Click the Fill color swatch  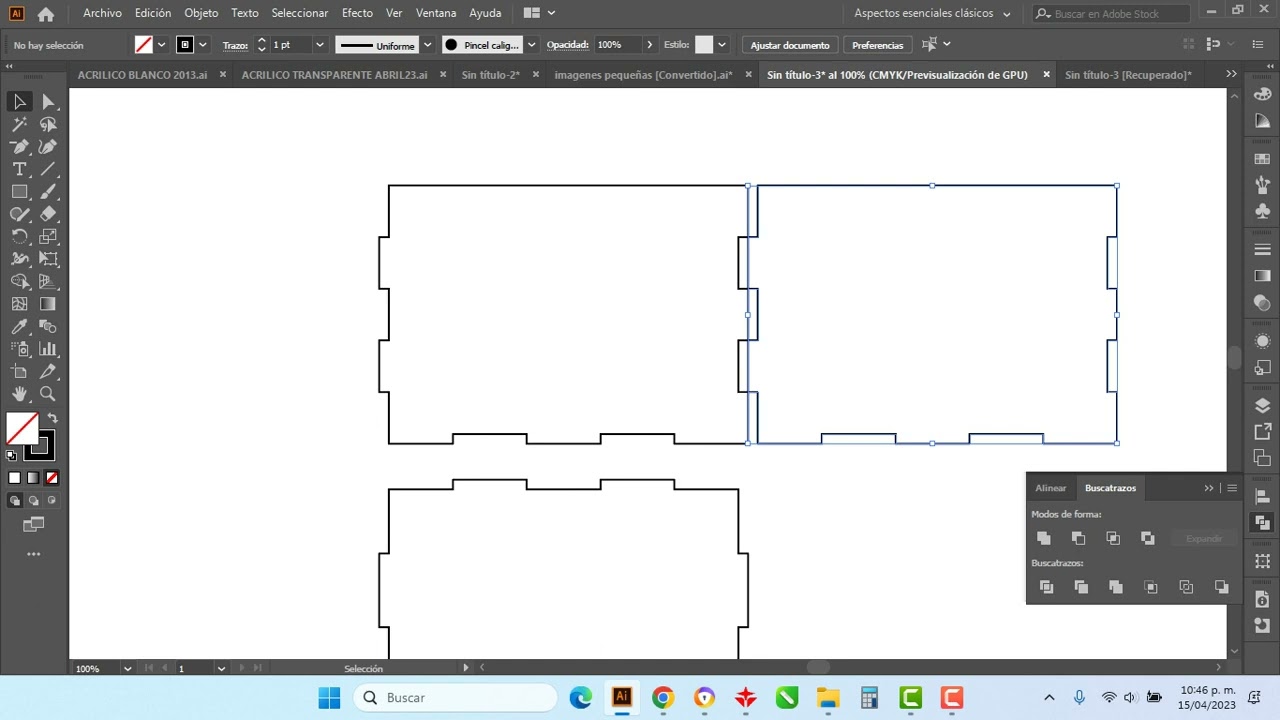coord(22,429)
